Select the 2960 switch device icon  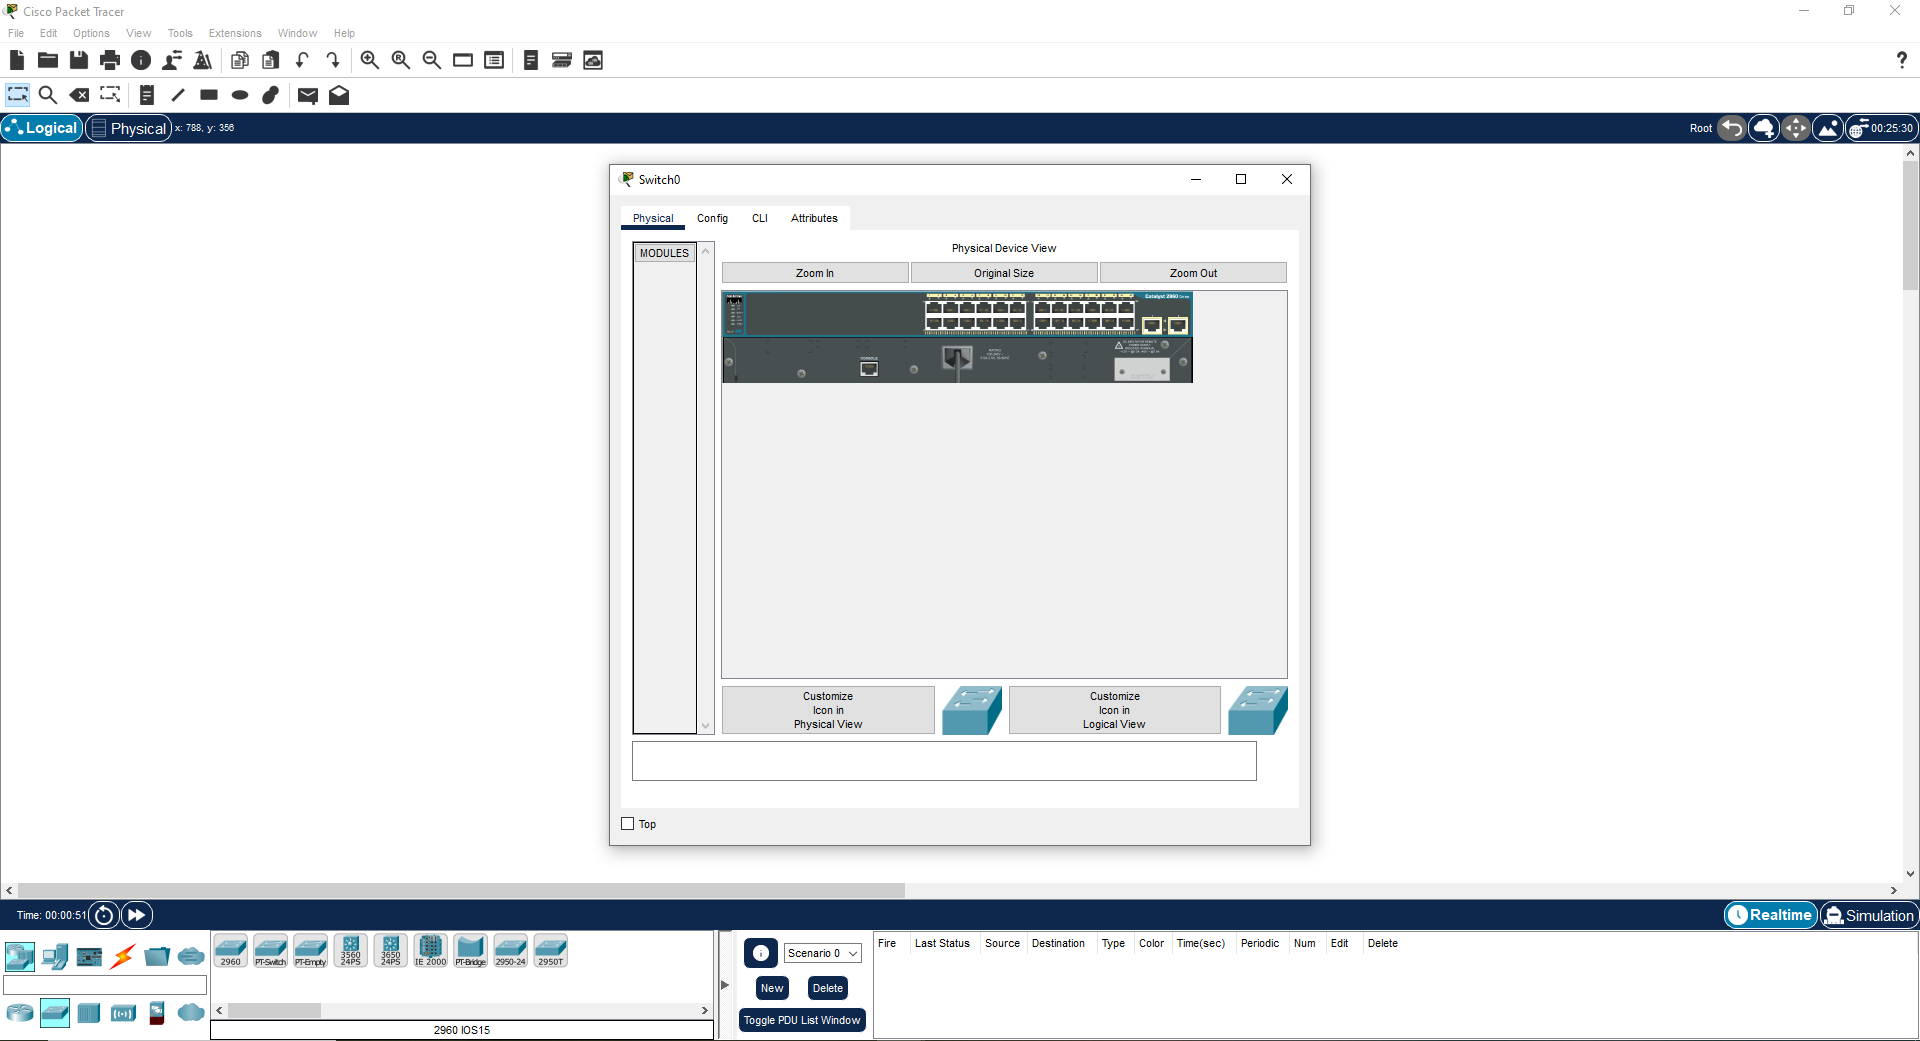[x=230, y=950]
